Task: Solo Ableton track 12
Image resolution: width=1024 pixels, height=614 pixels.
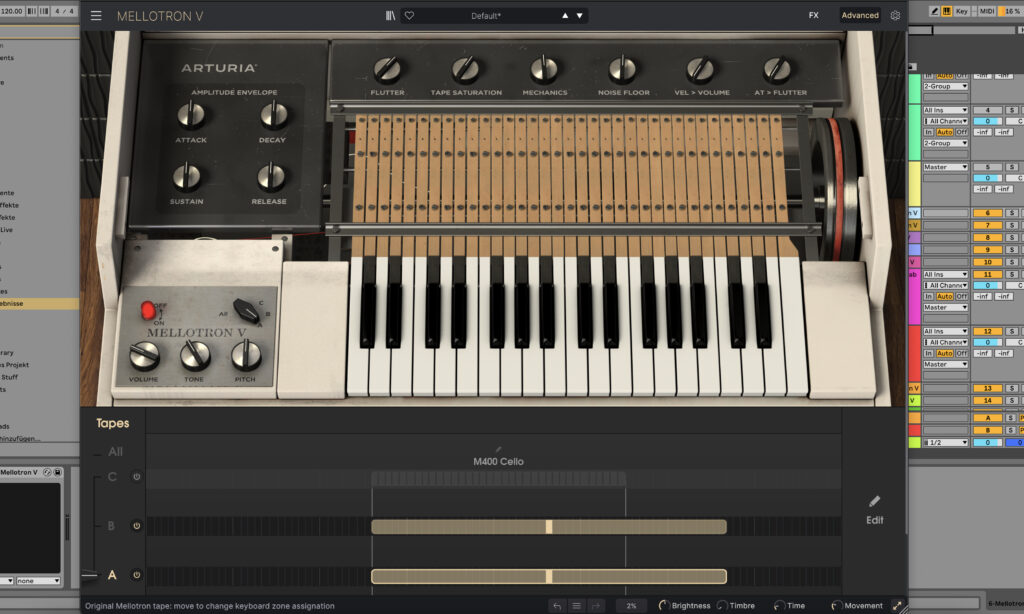Action: click(x=1012, y=331)
